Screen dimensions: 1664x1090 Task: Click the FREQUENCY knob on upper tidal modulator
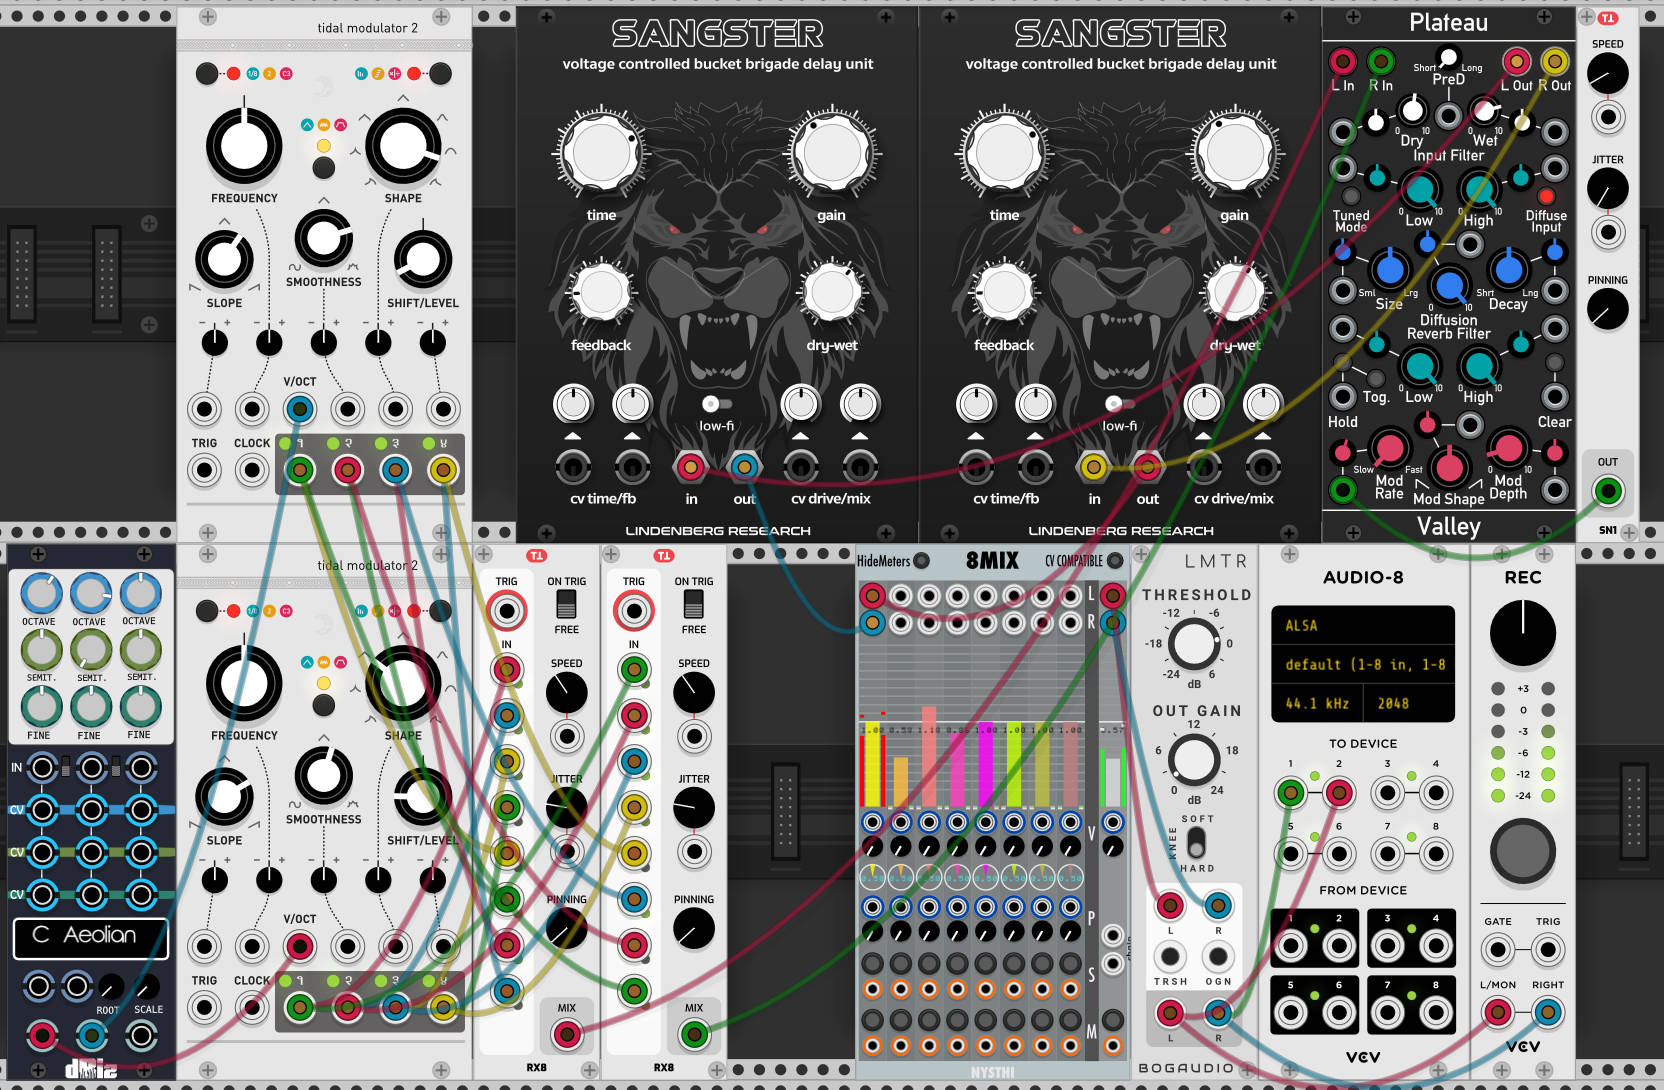coord(244,146)
